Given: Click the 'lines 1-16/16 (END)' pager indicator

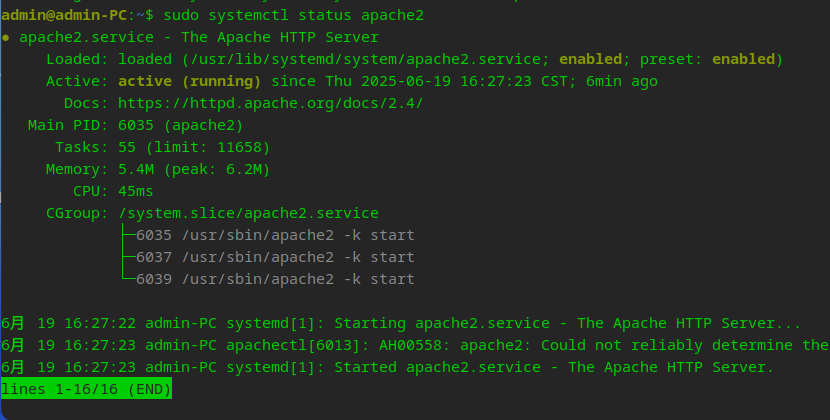Looking at the screenshot, I should (86, 388).
